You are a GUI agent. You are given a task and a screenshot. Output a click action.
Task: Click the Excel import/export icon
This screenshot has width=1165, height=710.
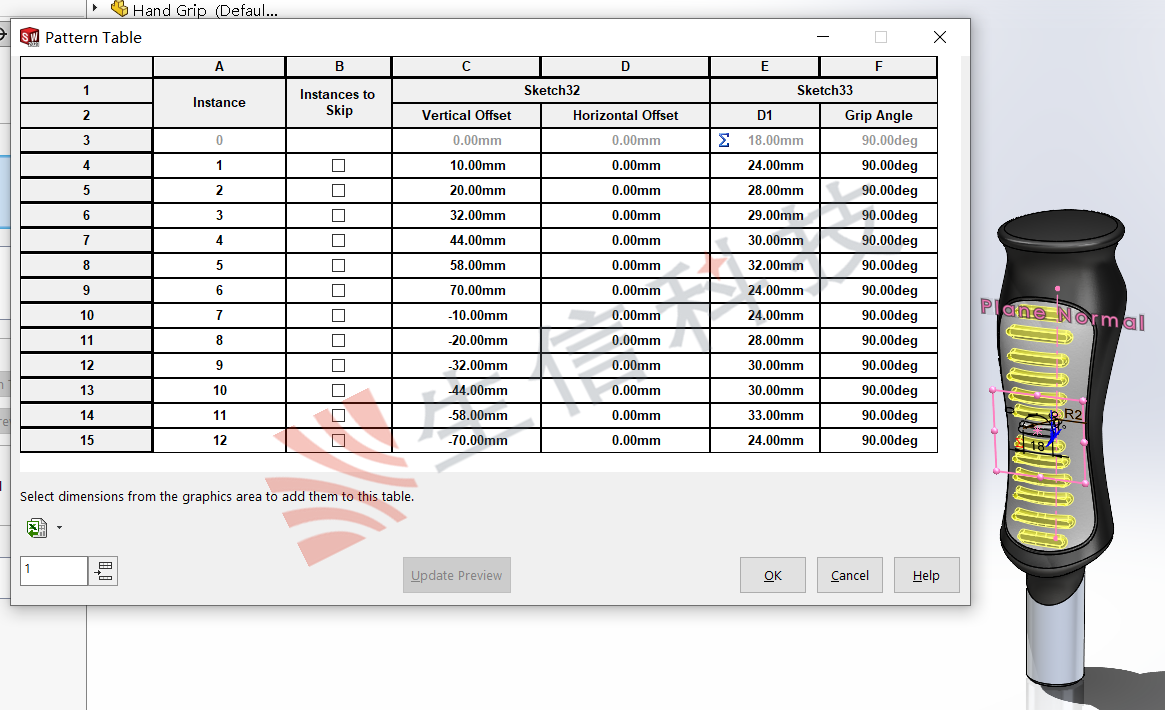(36, 528)
